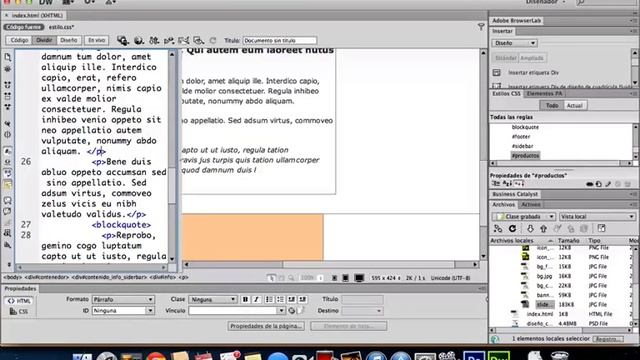The height and width of the screenshot is (360, 640).
Task: Select the blockquote CSS rule
Action: click(x=525, y=127)
